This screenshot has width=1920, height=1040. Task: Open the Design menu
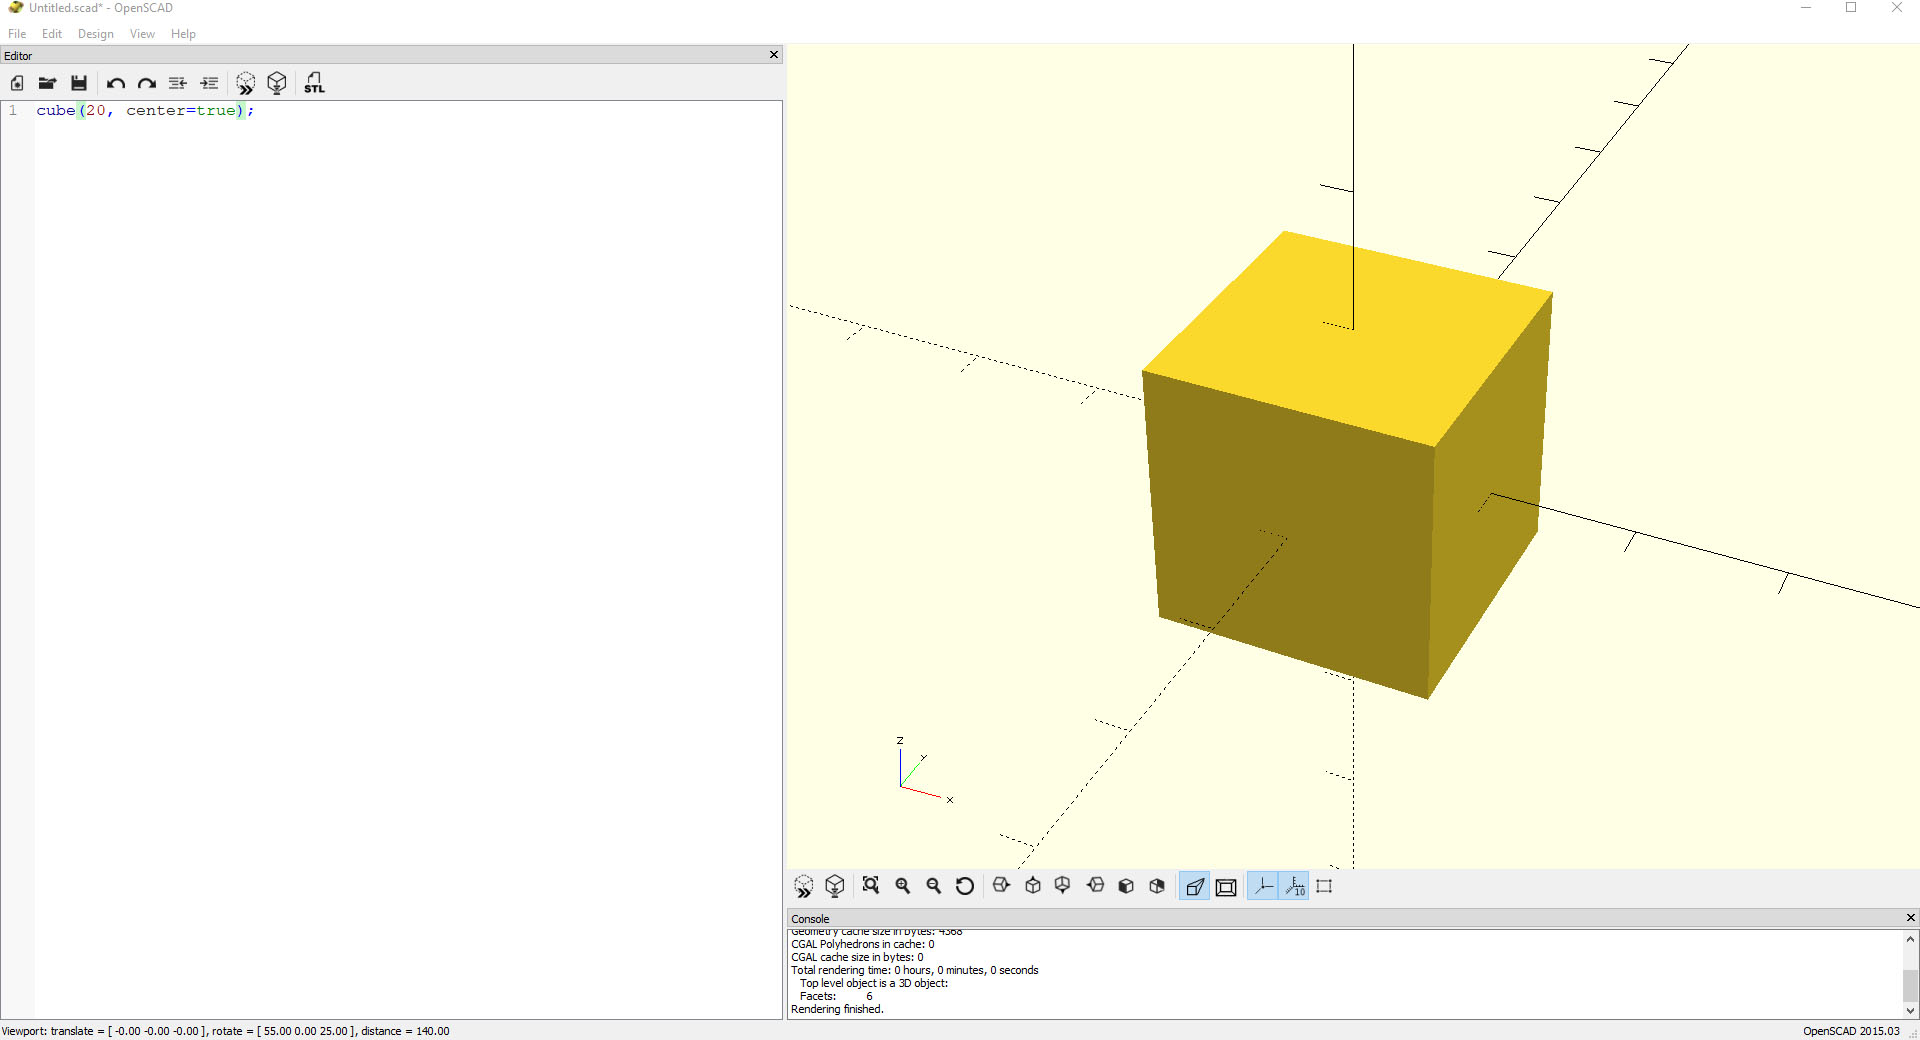click(96, 34)
